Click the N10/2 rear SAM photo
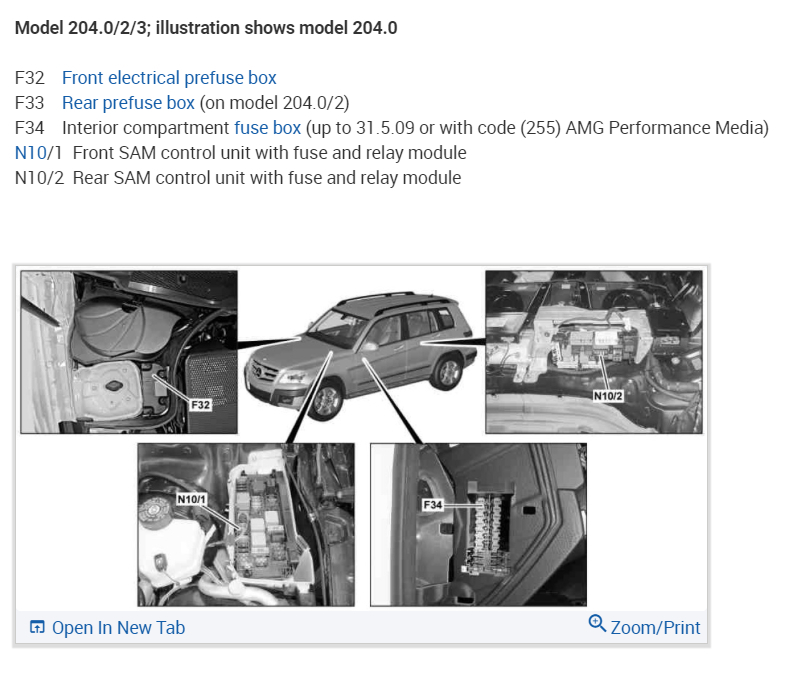 pos(594,352)
